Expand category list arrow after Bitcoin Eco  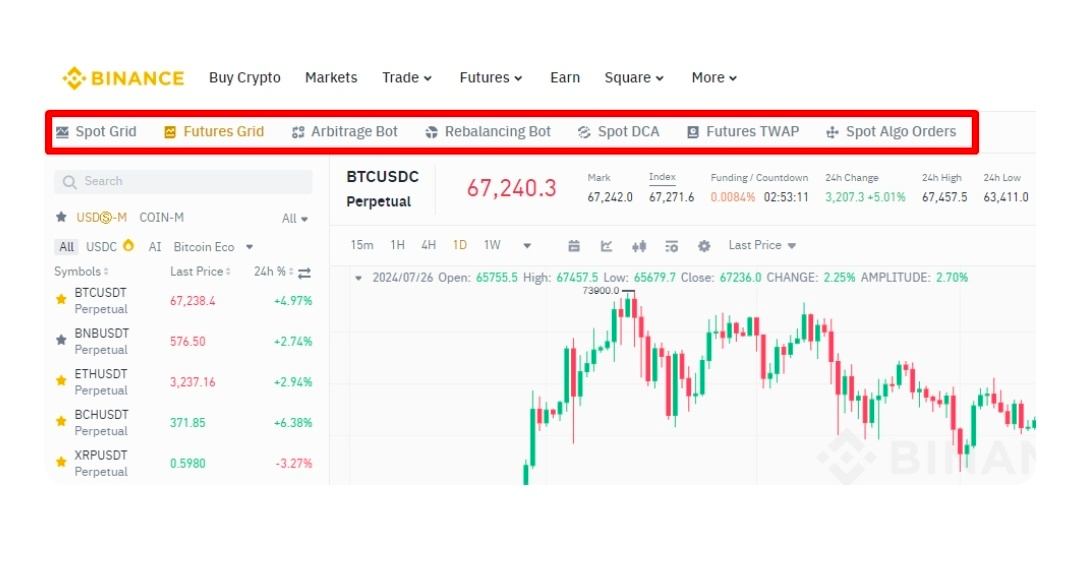coord(249,247)
